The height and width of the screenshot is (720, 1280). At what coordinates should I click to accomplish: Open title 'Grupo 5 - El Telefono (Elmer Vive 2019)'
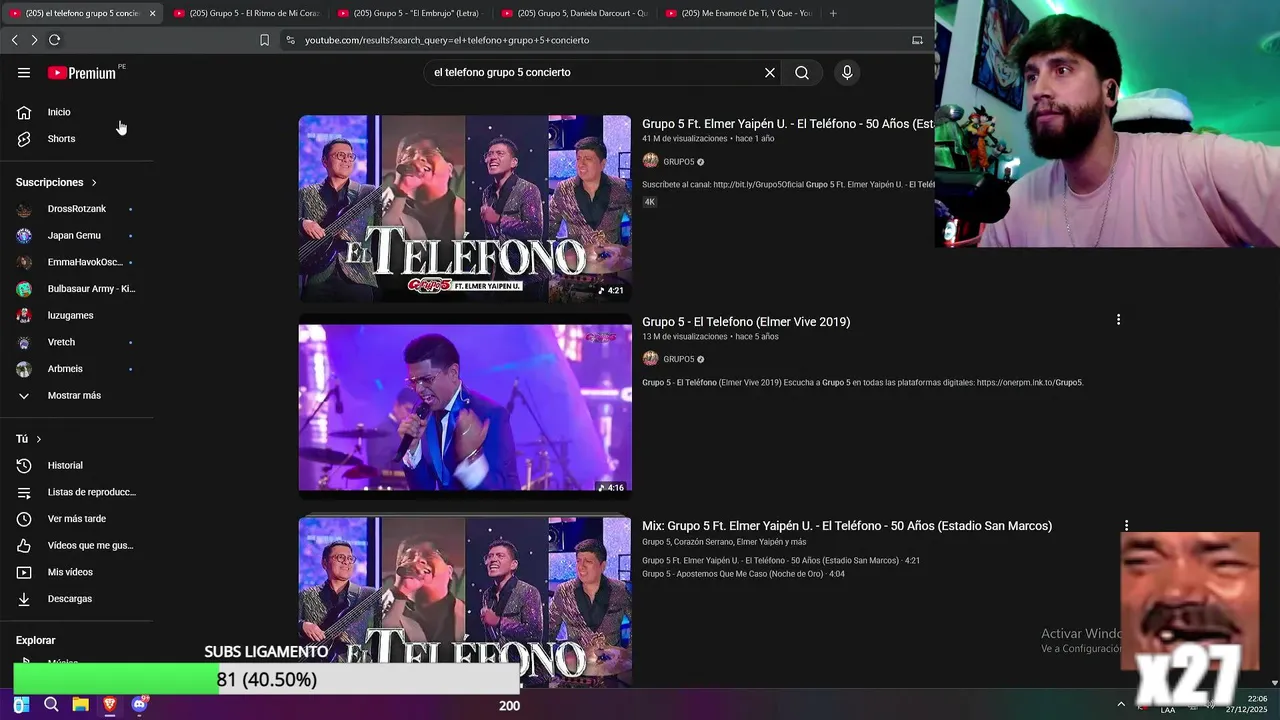point(746,322)
